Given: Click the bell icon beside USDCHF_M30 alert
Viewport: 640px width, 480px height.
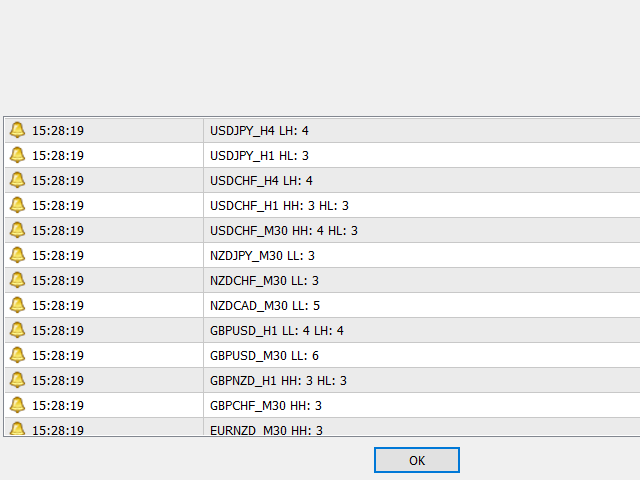Looking at the screenshot, I should [17, 230].
